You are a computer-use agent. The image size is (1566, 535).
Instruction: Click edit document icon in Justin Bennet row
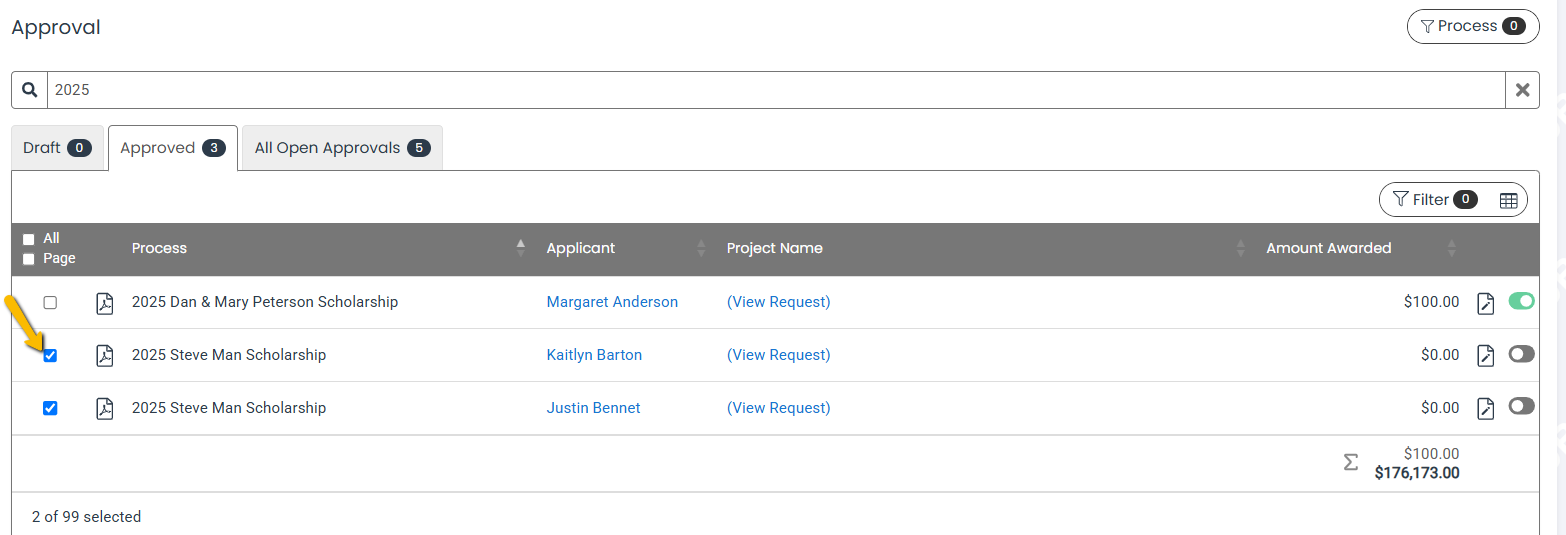coord(1486,408)
